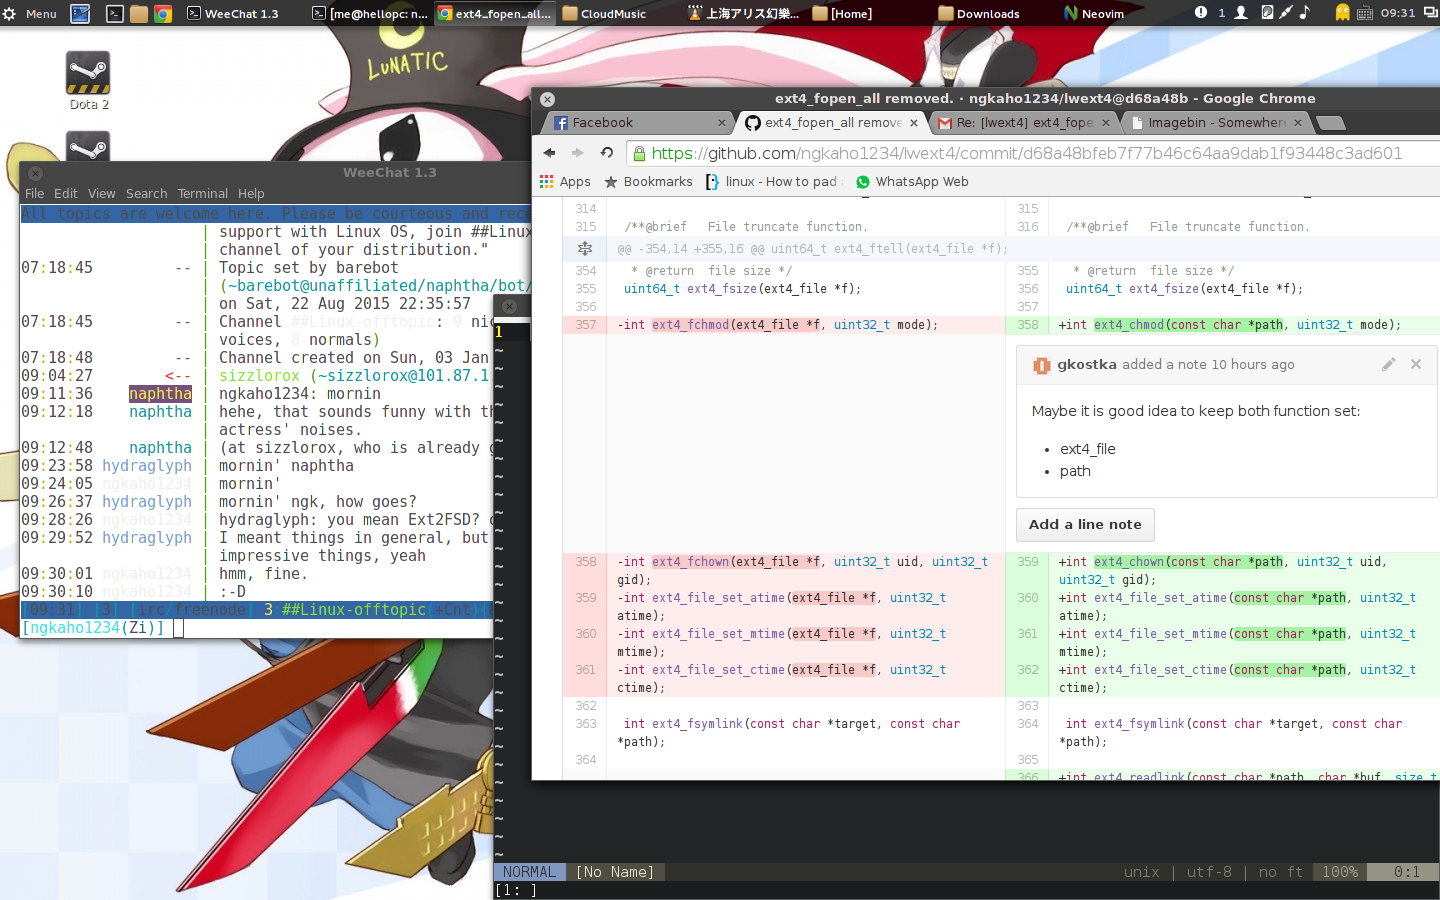Close the ext4_fopen_all GitHub tab

(x=914, y=123)
